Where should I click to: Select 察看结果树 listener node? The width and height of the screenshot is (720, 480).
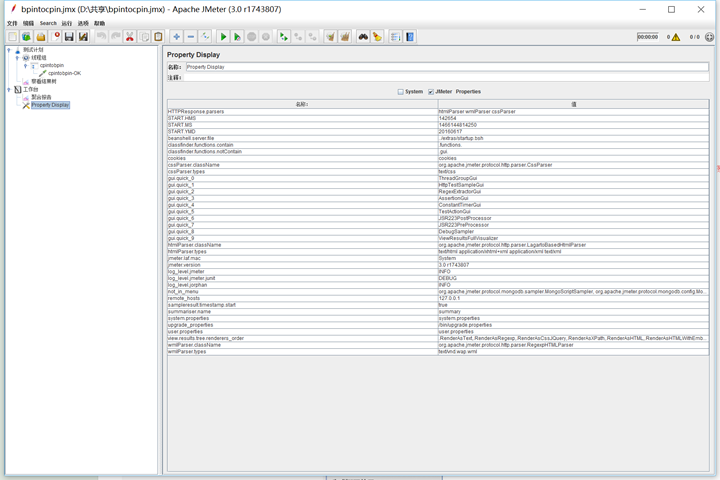[44, 82]
